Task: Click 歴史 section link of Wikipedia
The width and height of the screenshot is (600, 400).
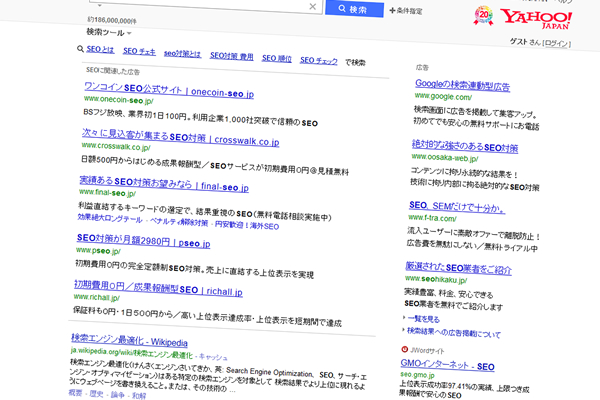Action: [96, 393]
